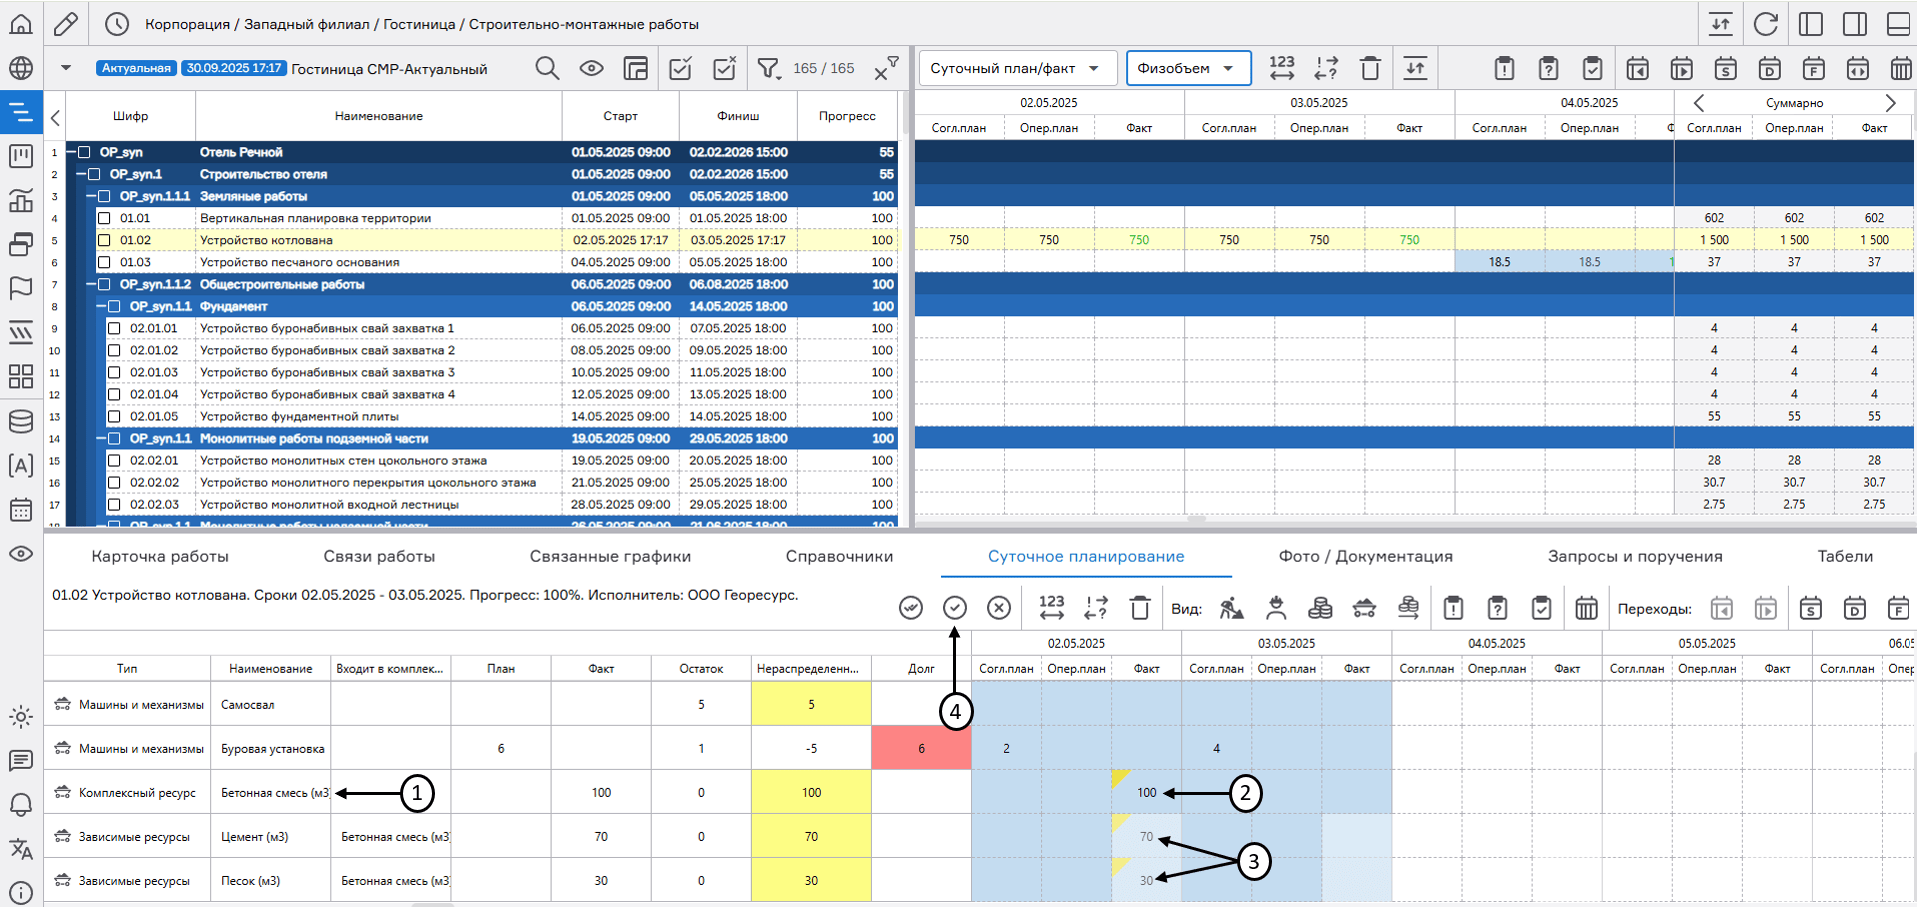Select the red Долг cell with value 6
The width and height of the screenshot is (1917, 907).
point(921,748)
